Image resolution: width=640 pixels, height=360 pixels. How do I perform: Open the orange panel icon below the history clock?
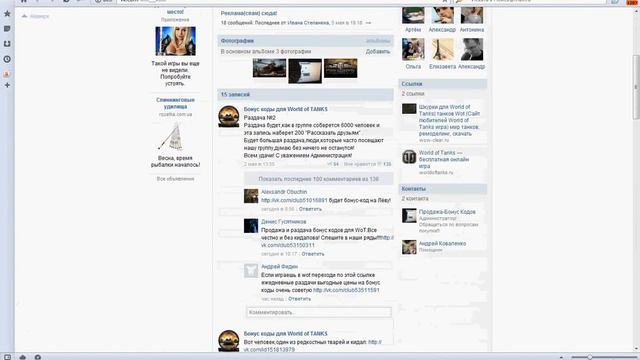coord(7,74)
